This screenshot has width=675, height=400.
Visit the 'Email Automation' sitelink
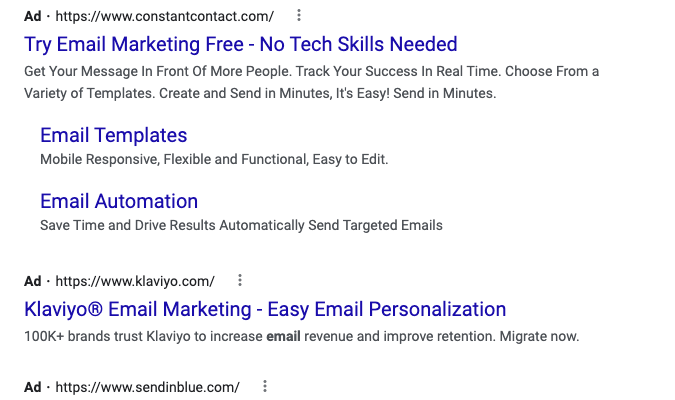click(x=119, y=201)
